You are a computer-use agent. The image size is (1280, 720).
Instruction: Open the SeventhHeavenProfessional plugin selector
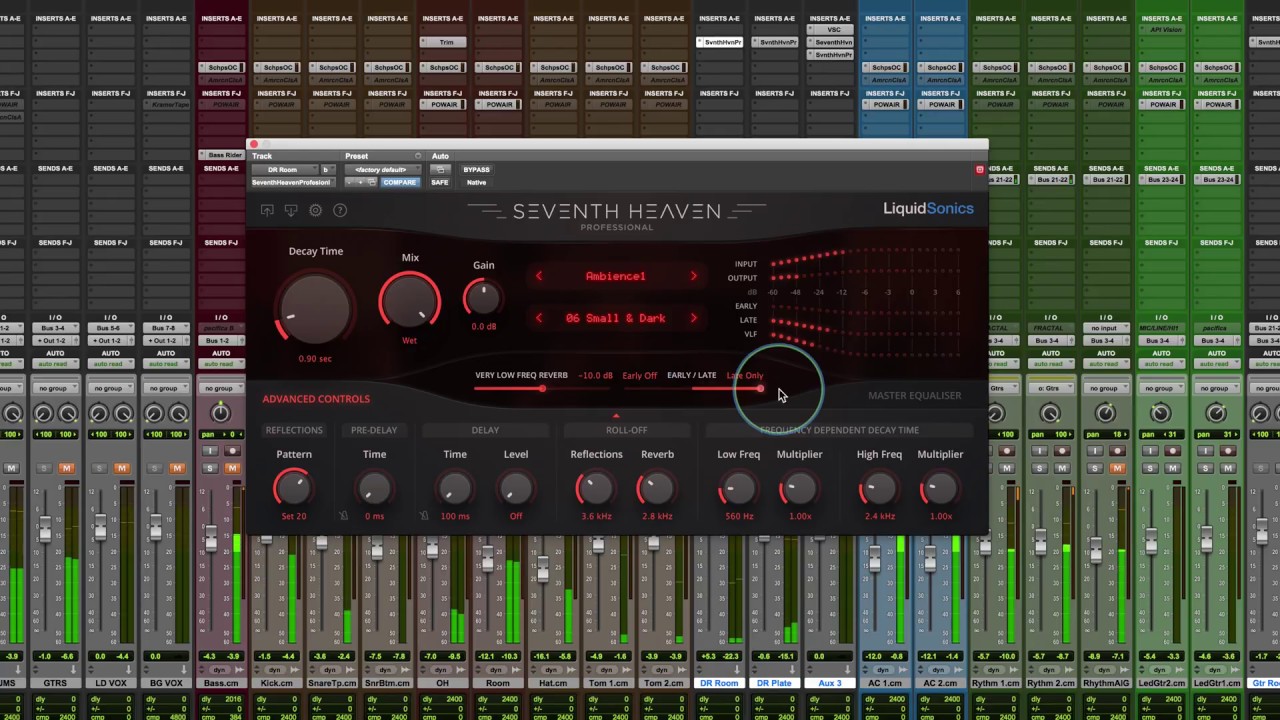coord(292,182)
